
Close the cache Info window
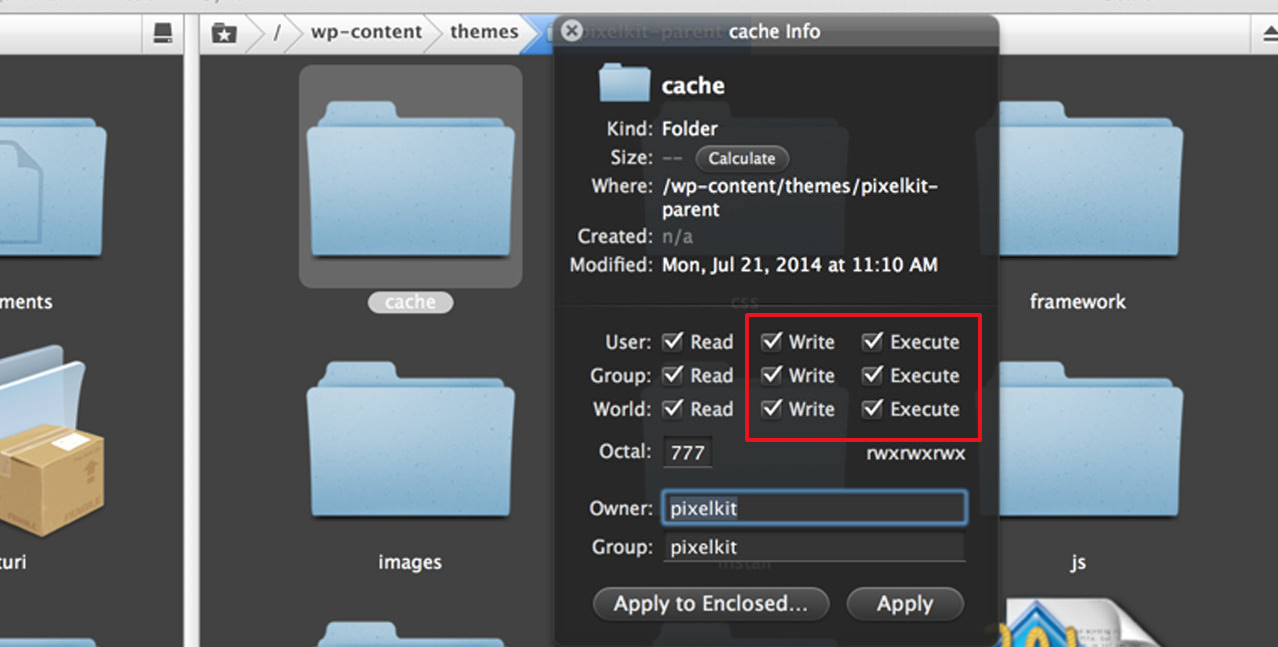[572, 31]
